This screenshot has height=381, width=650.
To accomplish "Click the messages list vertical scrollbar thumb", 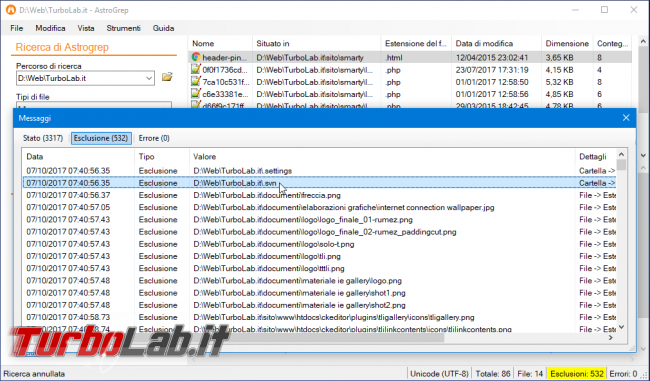I will tap(621, 165).
